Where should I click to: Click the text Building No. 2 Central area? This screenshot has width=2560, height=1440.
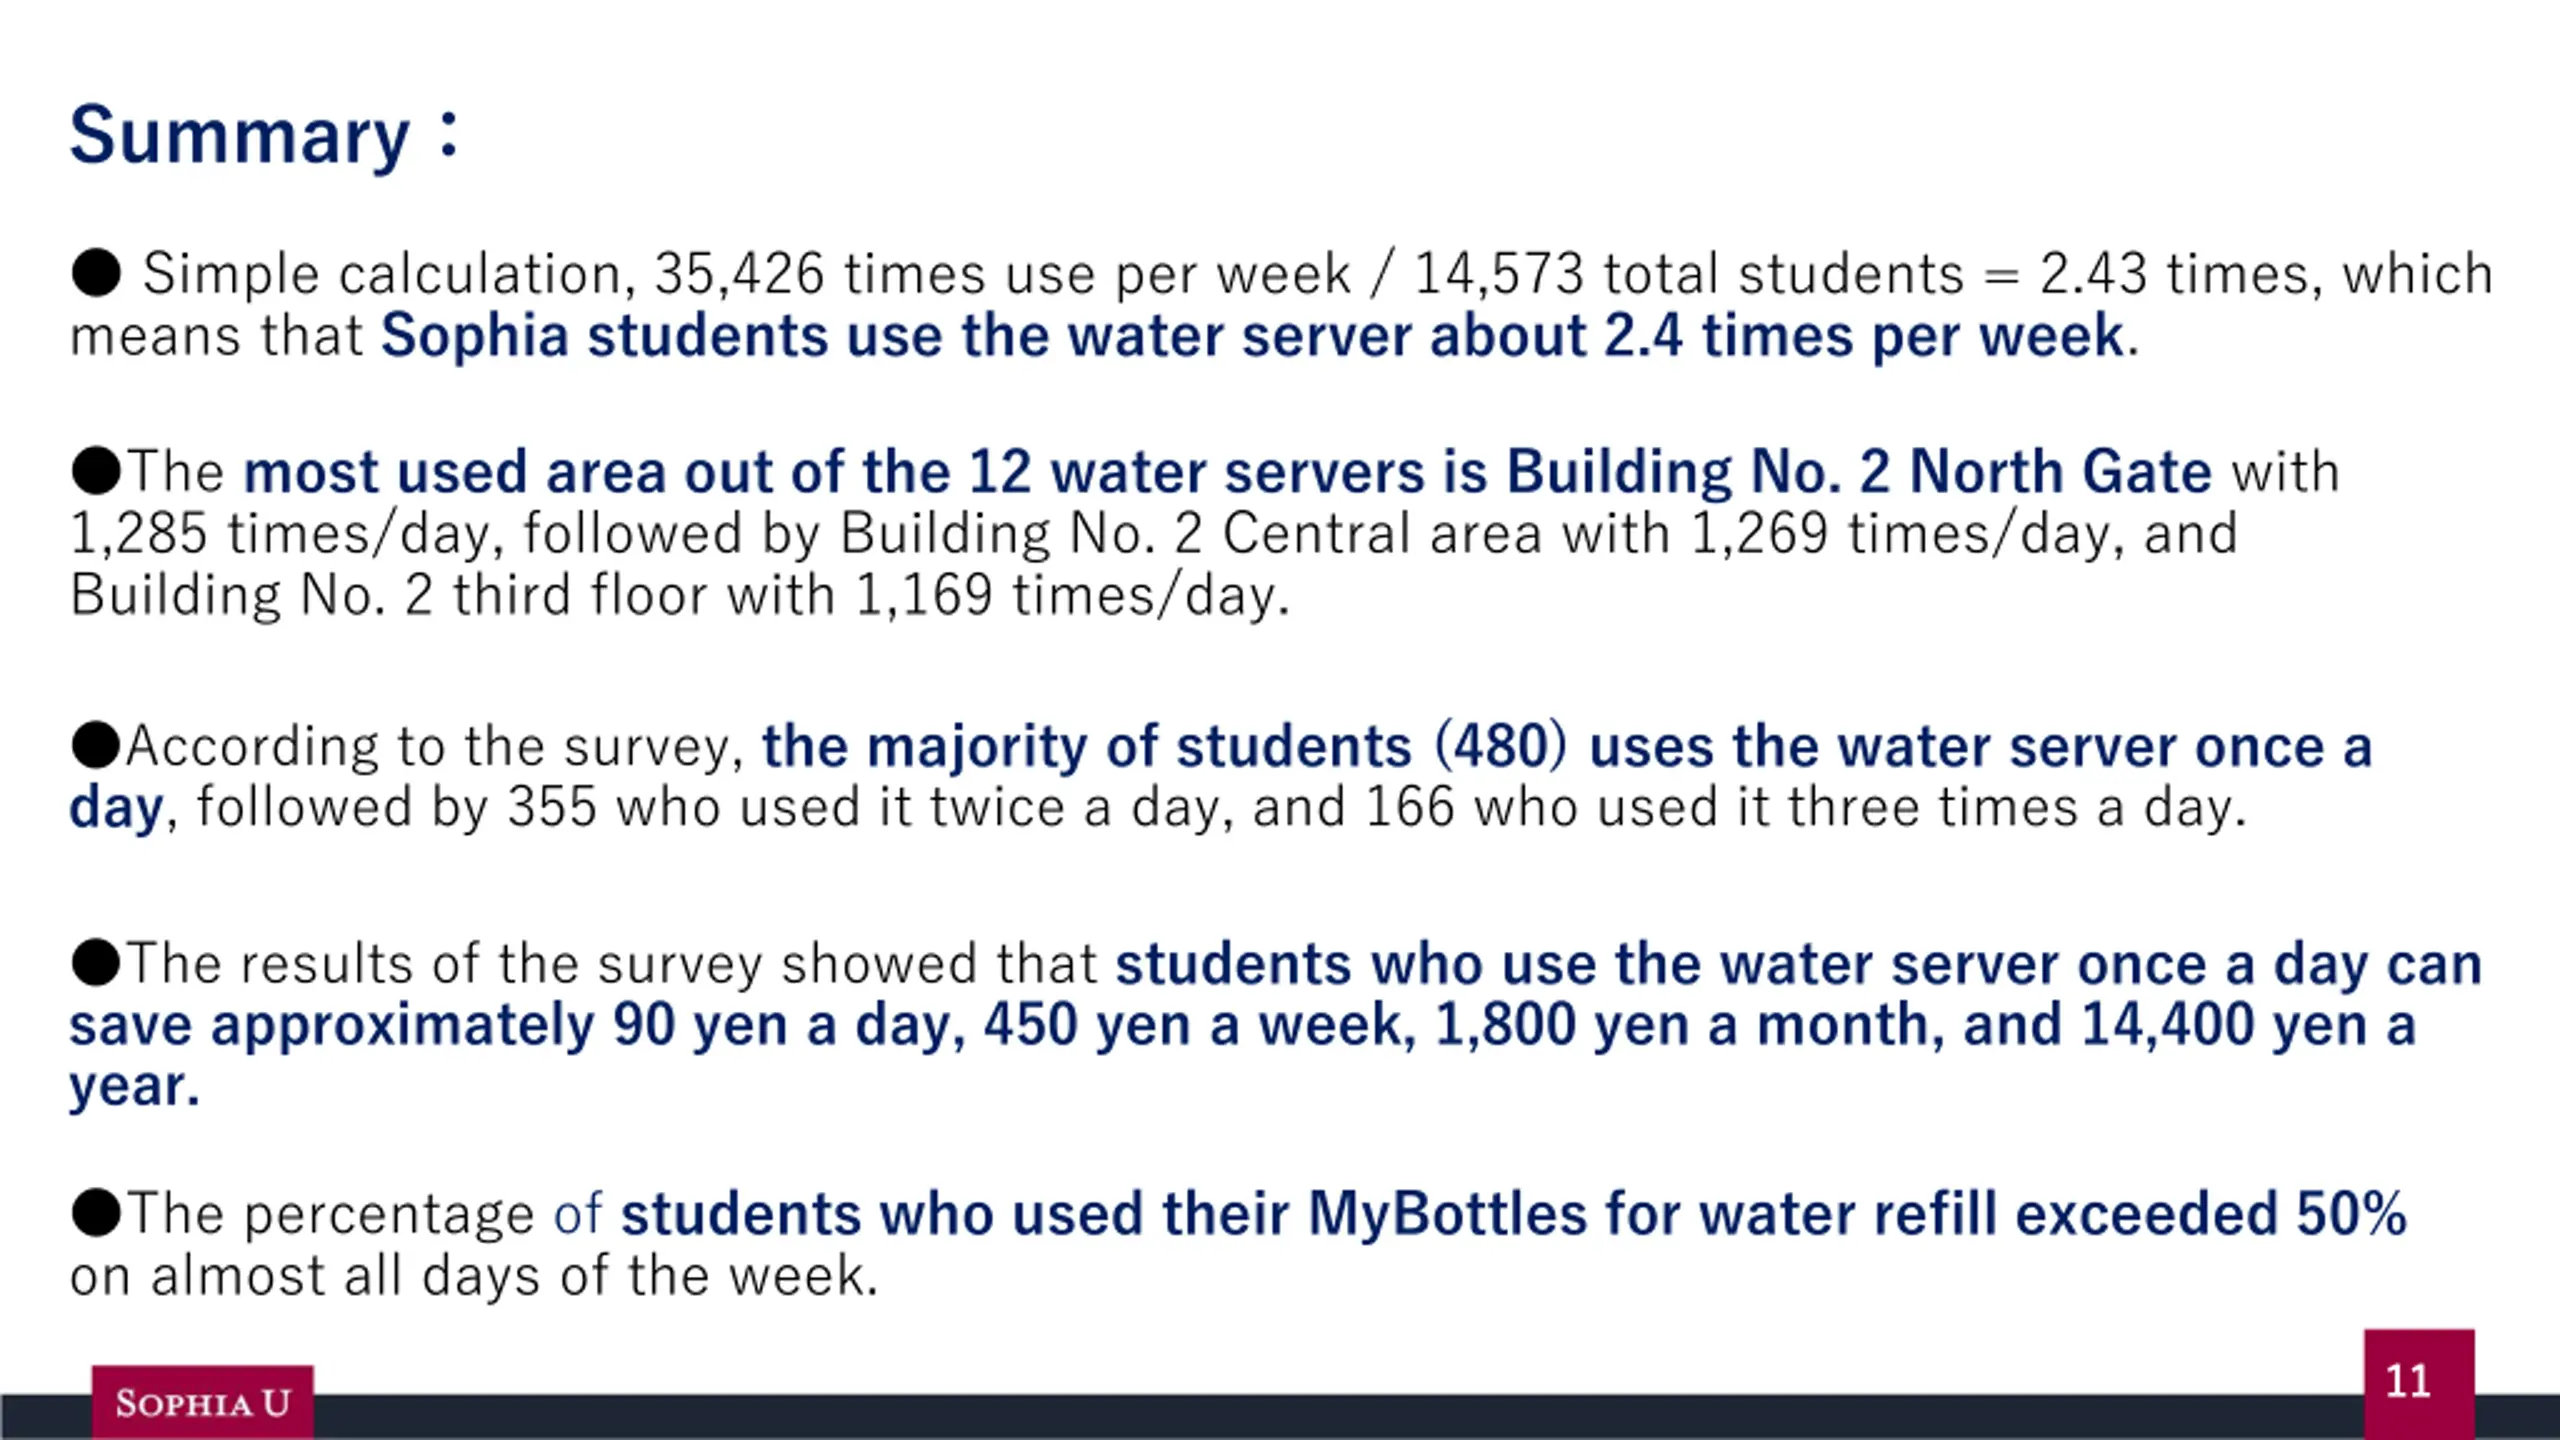point(1190,533)
